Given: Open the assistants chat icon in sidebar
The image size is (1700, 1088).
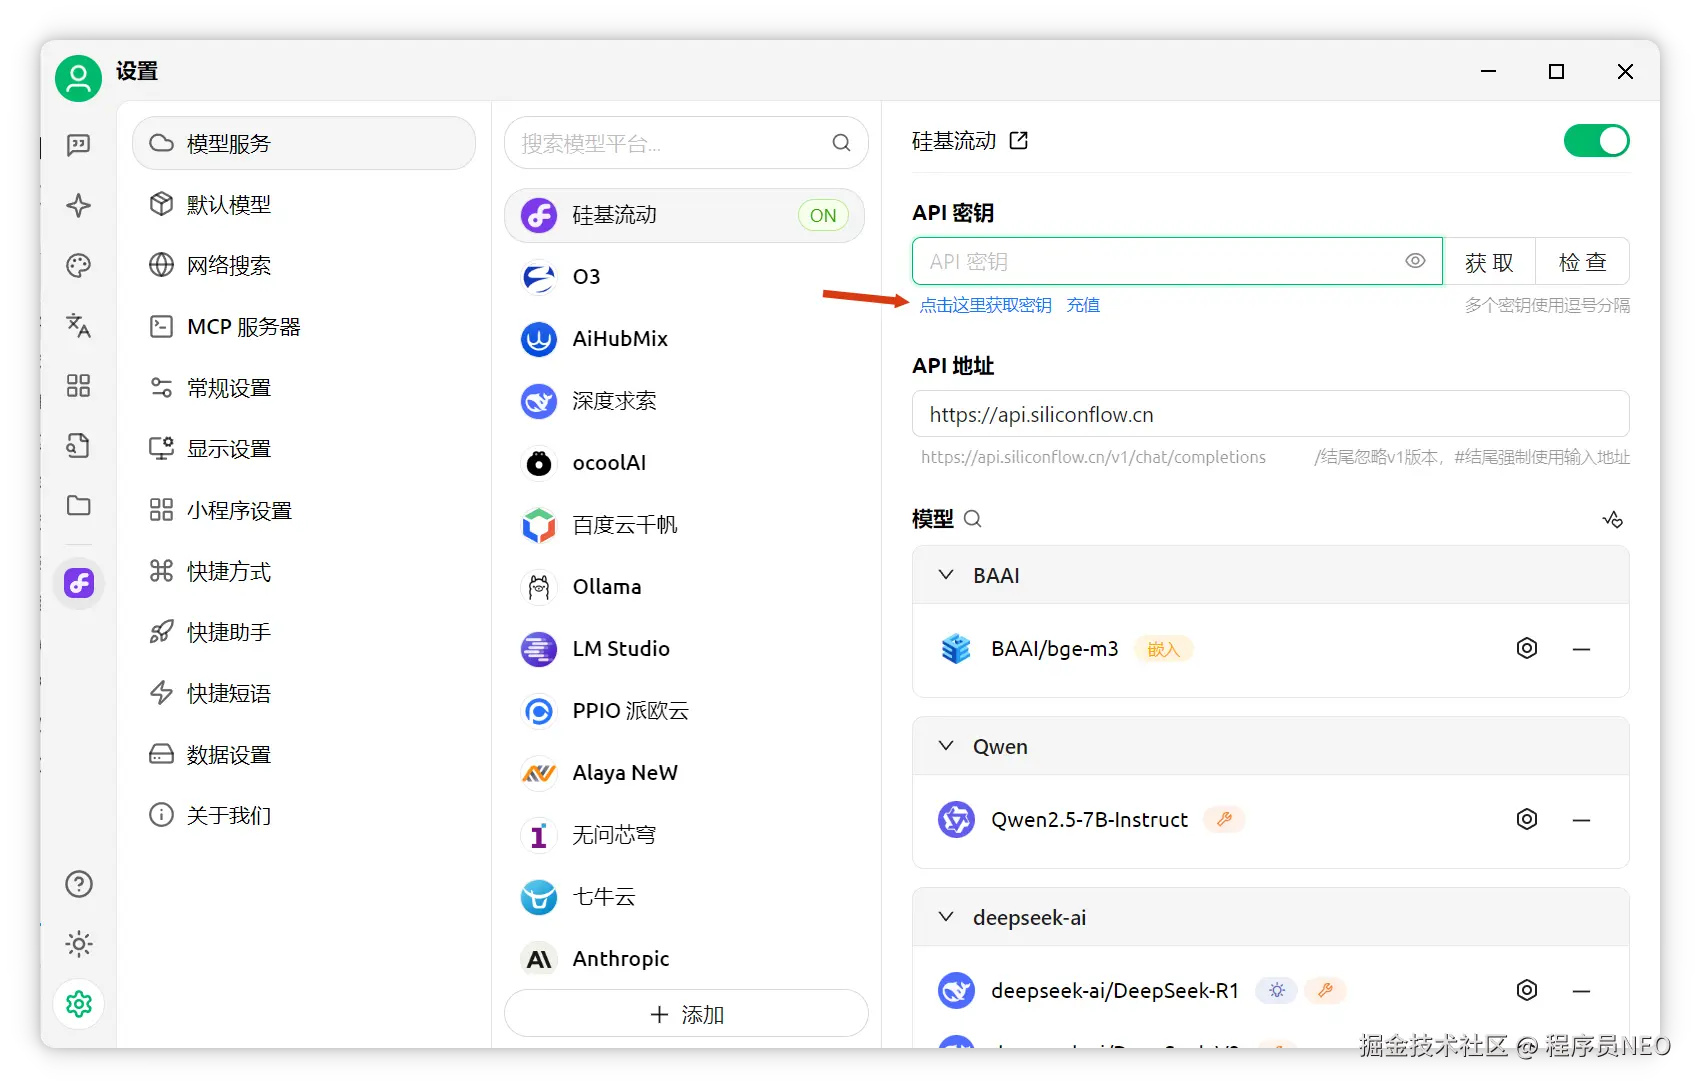Looking at the screenshot, I should [78, 145].
